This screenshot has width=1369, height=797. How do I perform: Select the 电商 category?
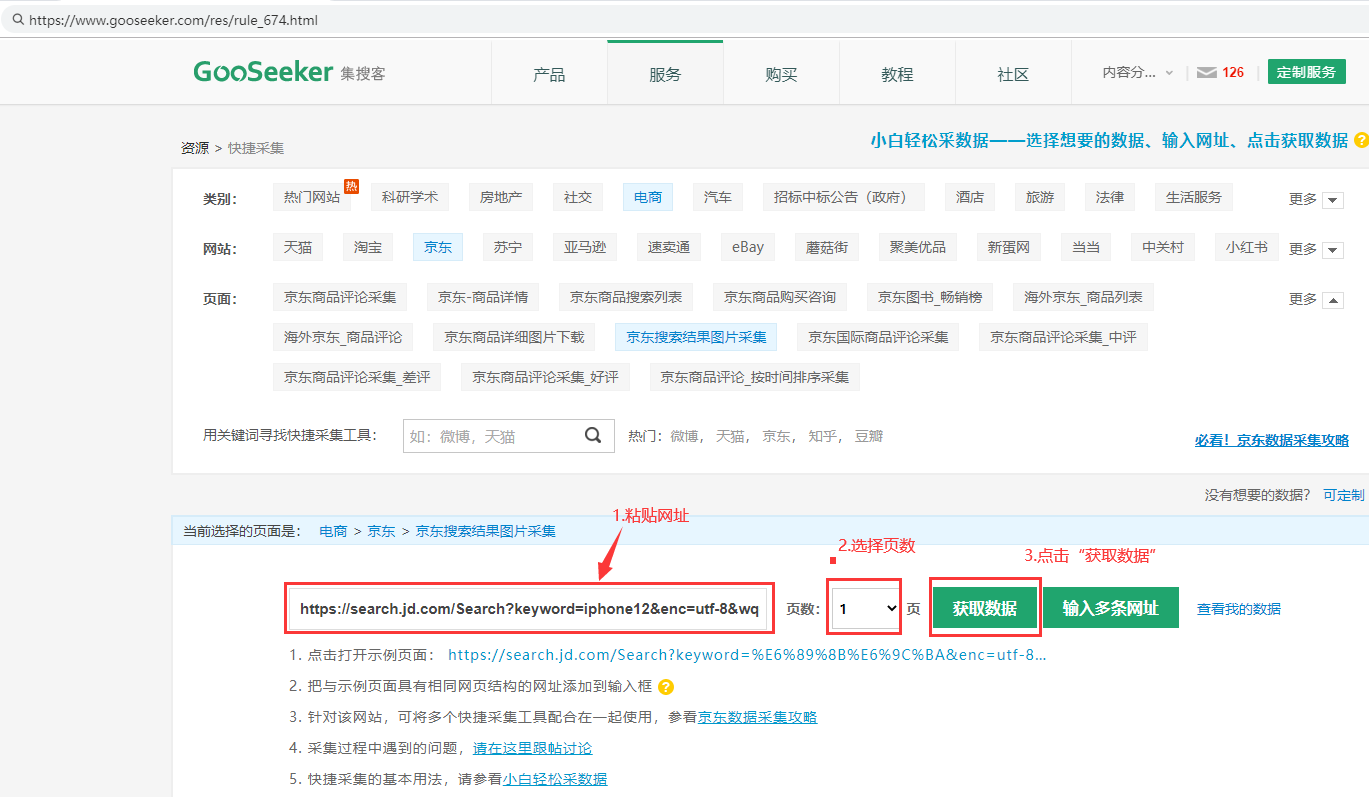tap(648, 197)
